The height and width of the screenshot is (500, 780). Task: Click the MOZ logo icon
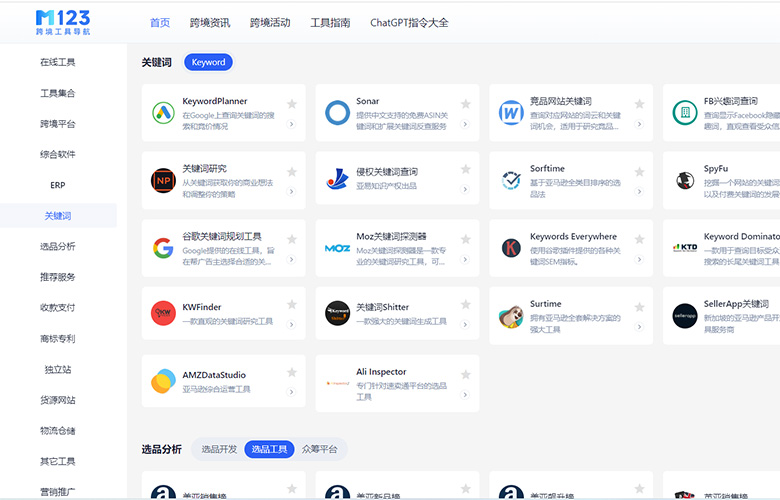click(337, 248)
